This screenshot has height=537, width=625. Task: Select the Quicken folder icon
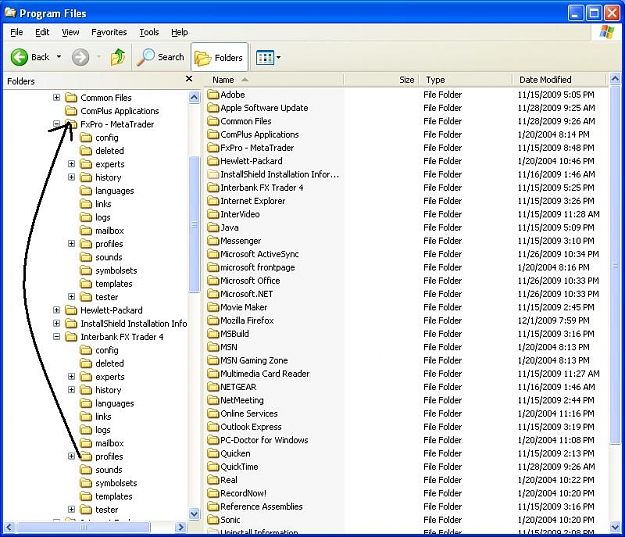click(213, 453)
